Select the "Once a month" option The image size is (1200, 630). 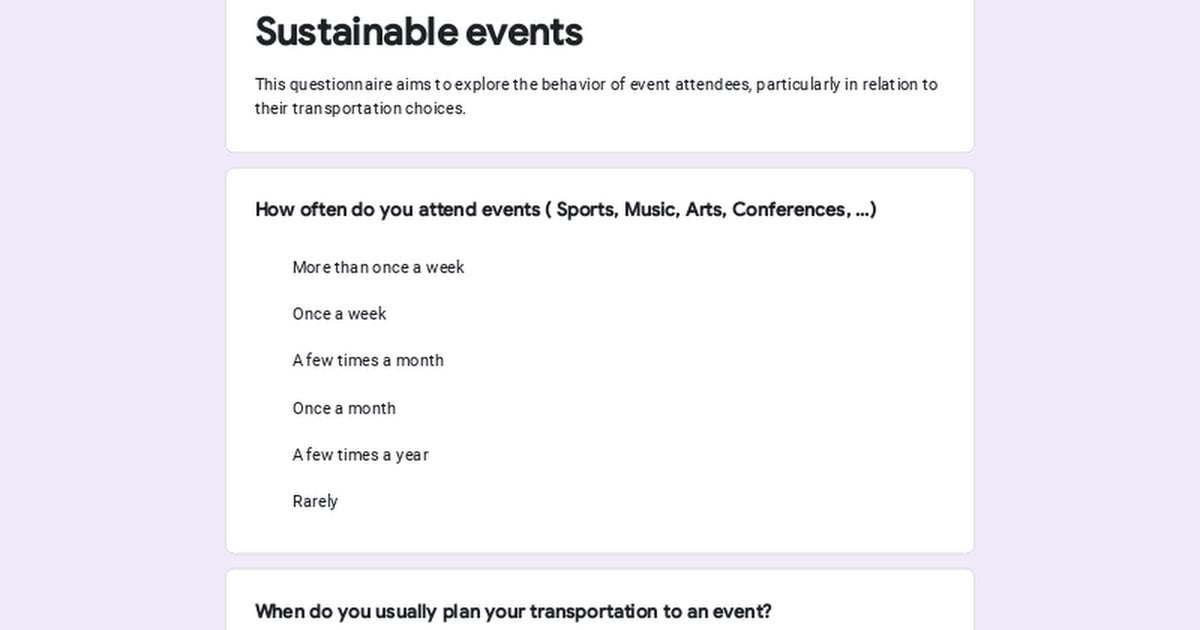pos(344,408)
